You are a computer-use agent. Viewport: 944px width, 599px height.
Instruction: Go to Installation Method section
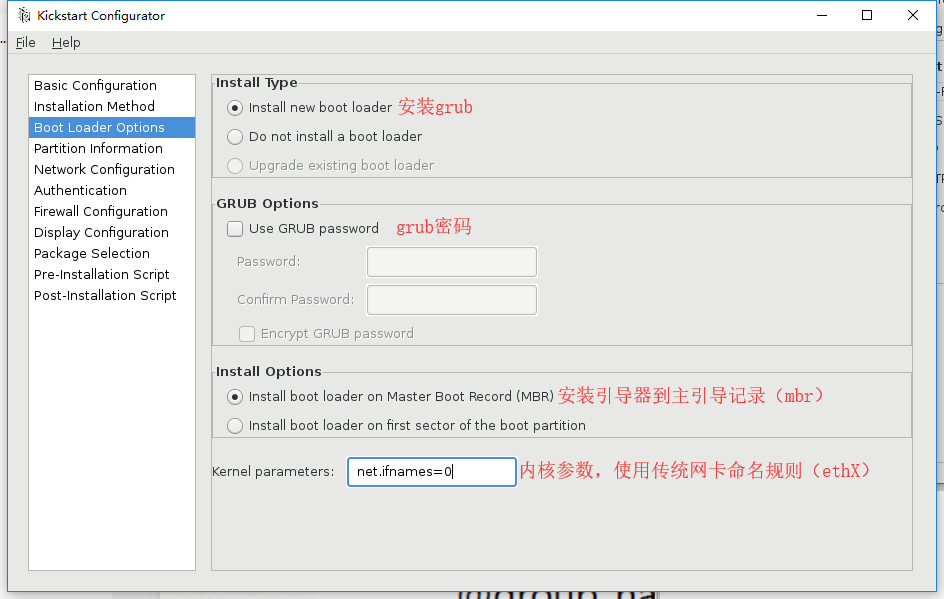112,107
